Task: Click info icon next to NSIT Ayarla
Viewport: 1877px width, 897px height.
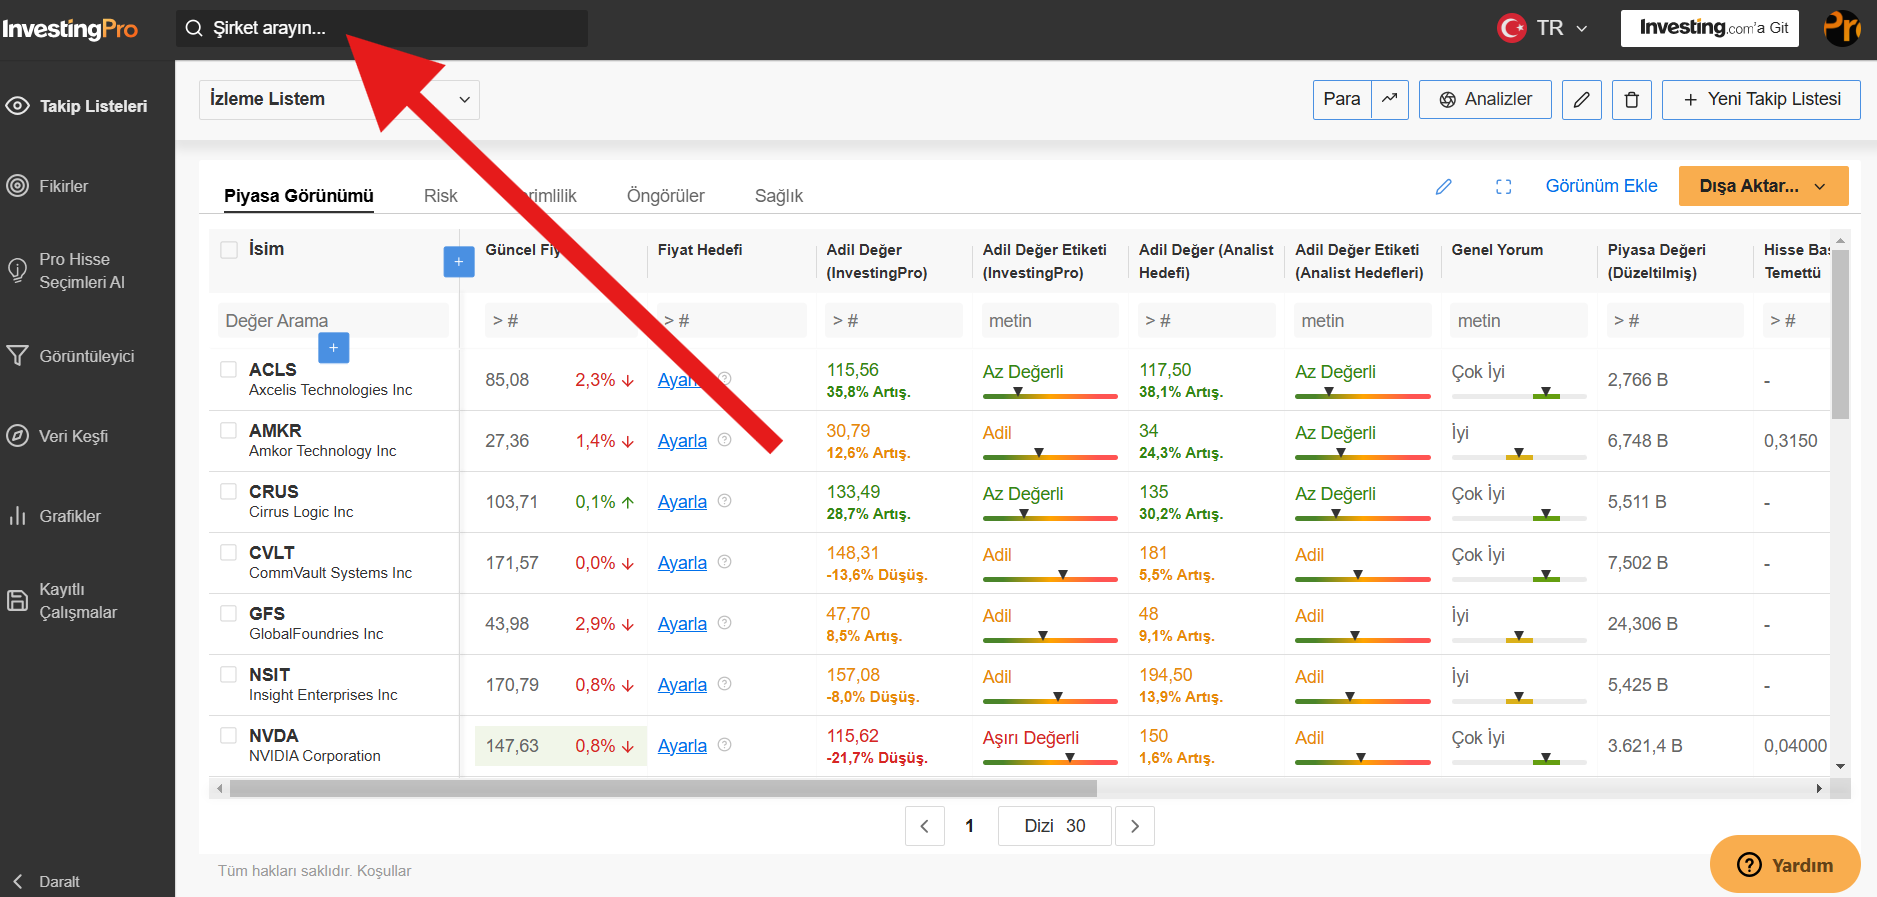Action: pos(725,684)
